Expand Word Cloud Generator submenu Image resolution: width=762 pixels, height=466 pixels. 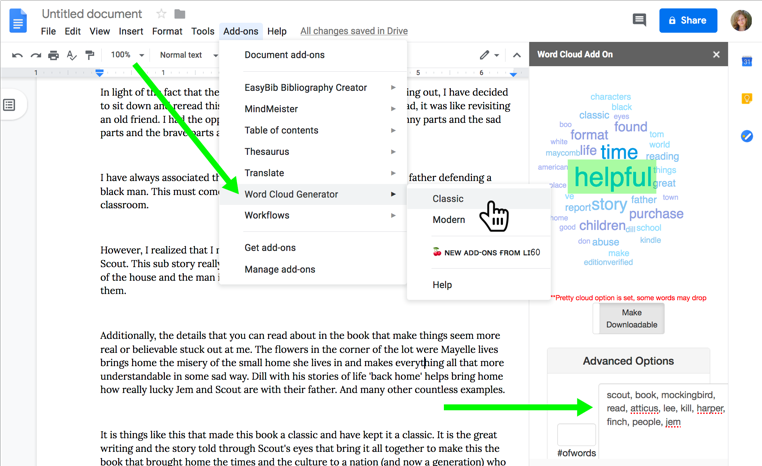click(x=313, y=194)
